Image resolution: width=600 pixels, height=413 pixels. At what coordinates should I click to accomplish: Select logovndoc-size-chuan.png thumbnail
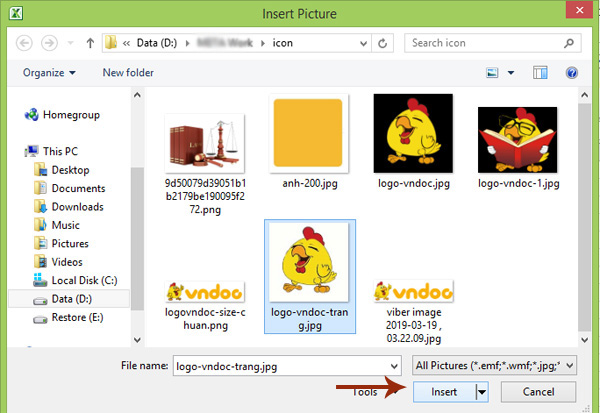pyautogui.click(x=205, y=292)
